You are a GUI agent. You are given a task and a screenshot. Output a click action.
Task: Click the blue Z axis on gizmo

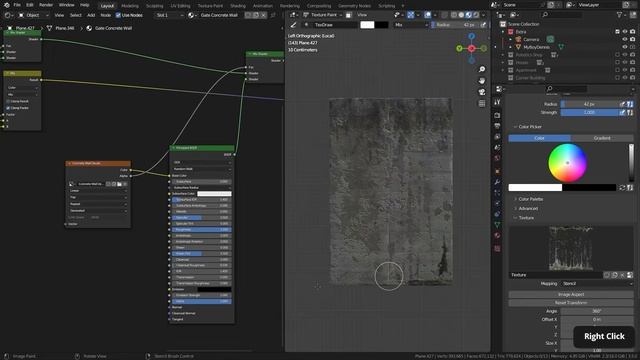[x=471, y=36]
